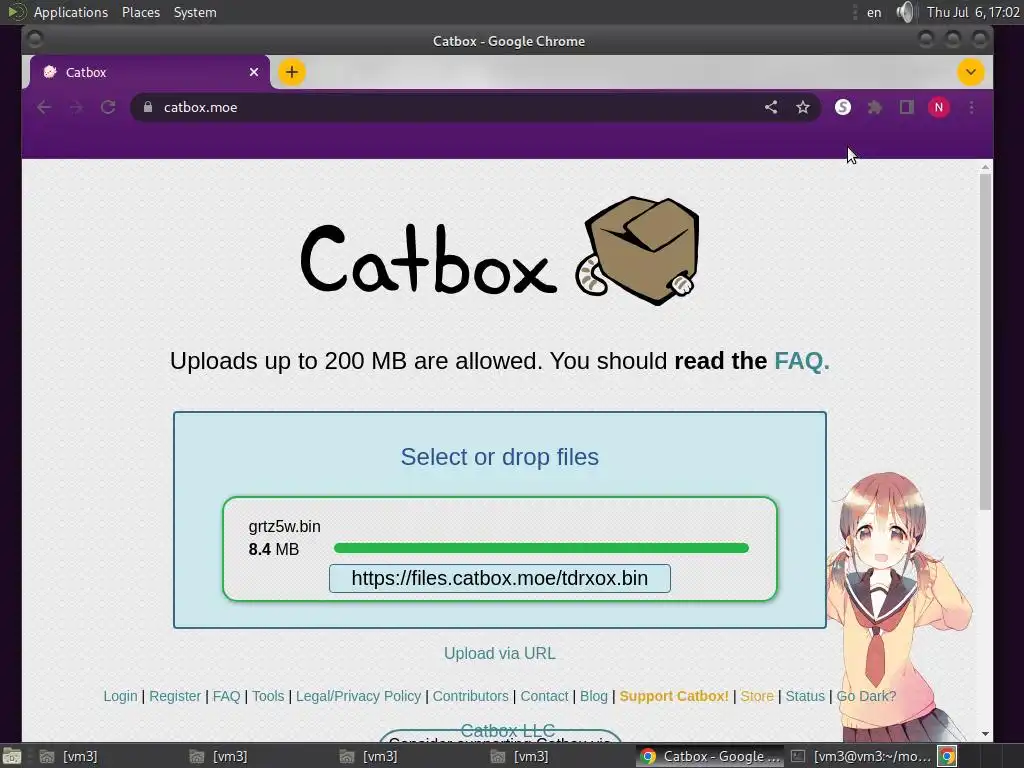Viewport: 1024px width, 768px height.
Task: Open the Blog link
Action: pyautogui.click(x=594, y=696)
